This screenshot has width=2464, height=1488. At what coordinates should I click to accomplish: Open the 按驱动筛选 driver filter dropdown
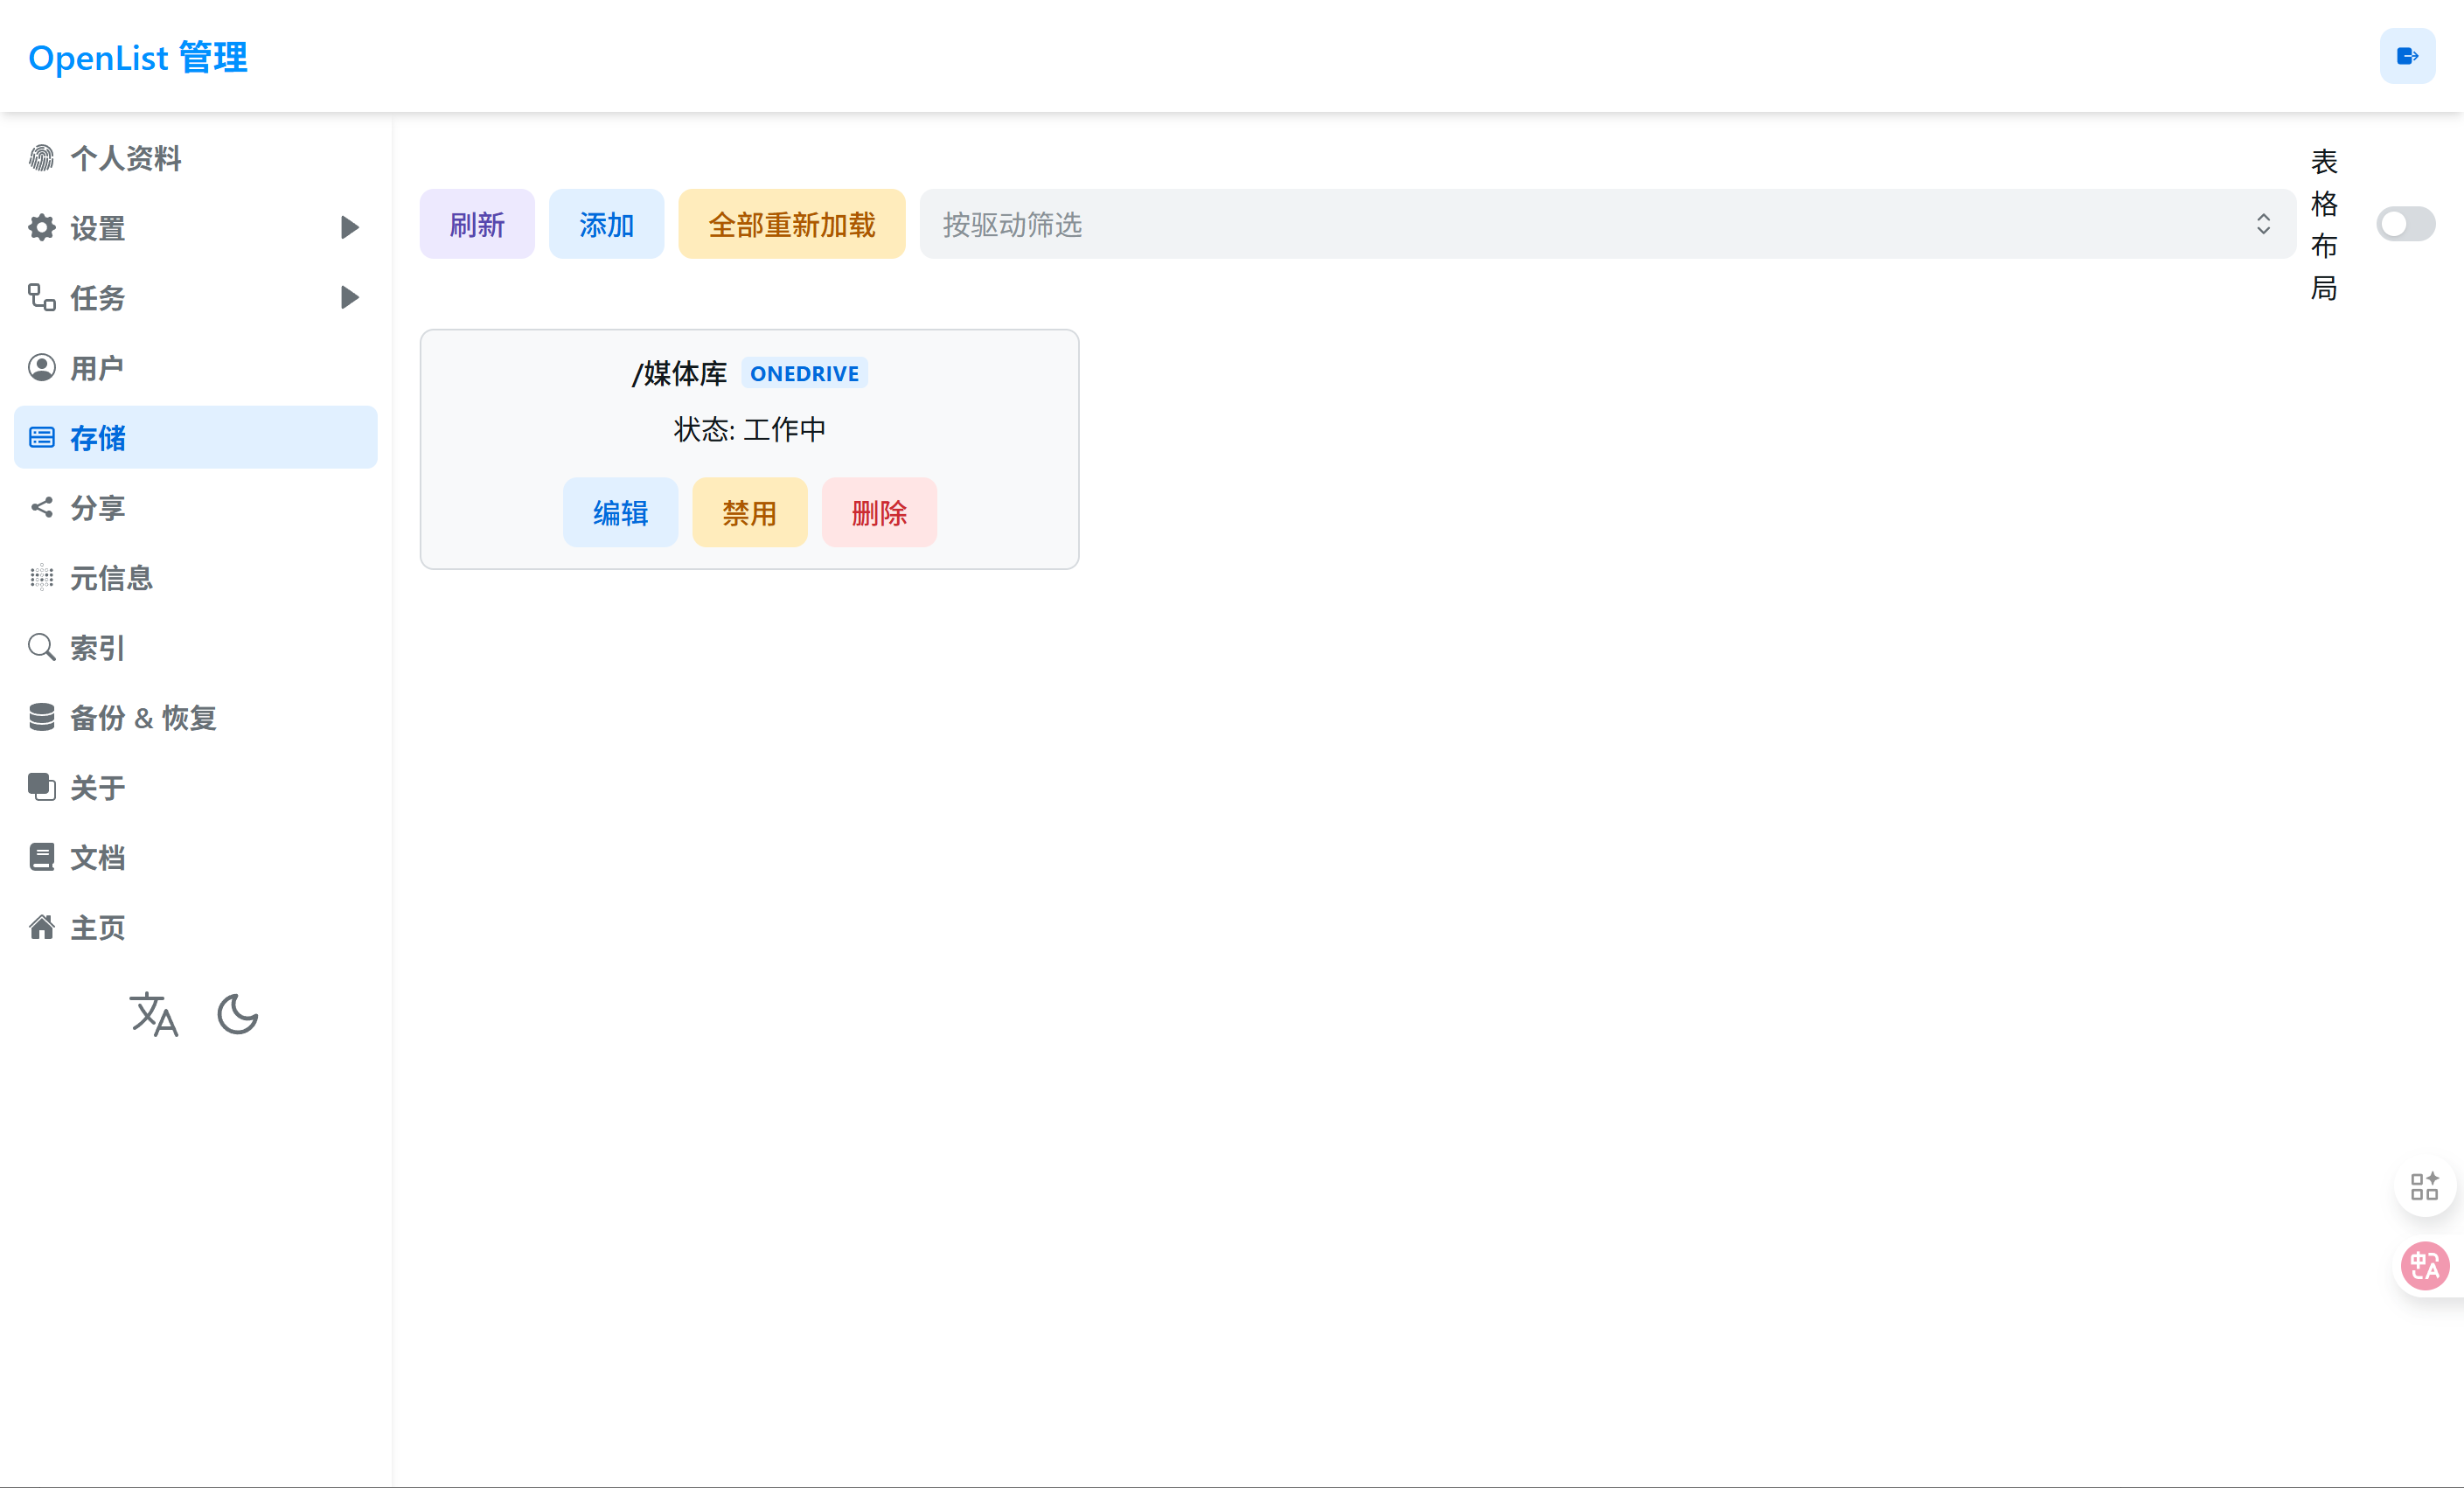(x=1606, y=224)
